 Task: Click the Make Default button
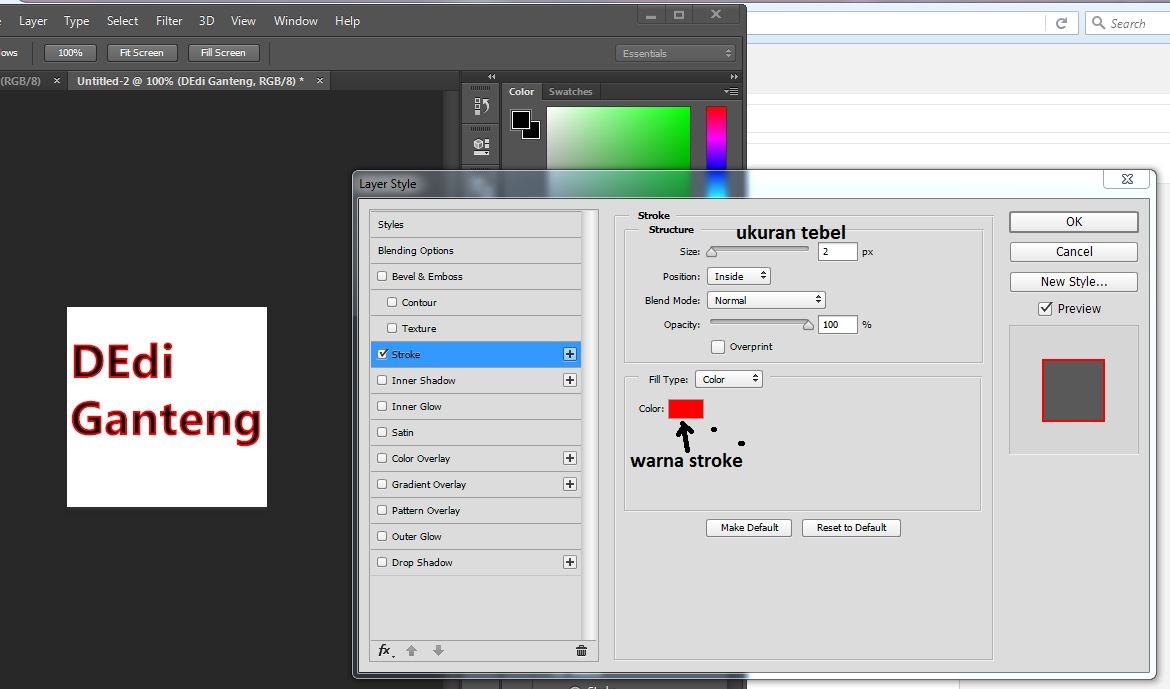(x=748, y=527)
